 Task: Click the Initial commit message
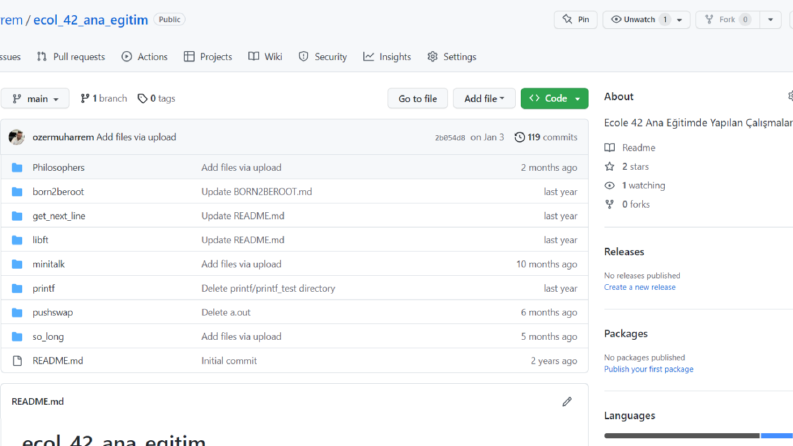pyautogui.click(x=229, y=361)
